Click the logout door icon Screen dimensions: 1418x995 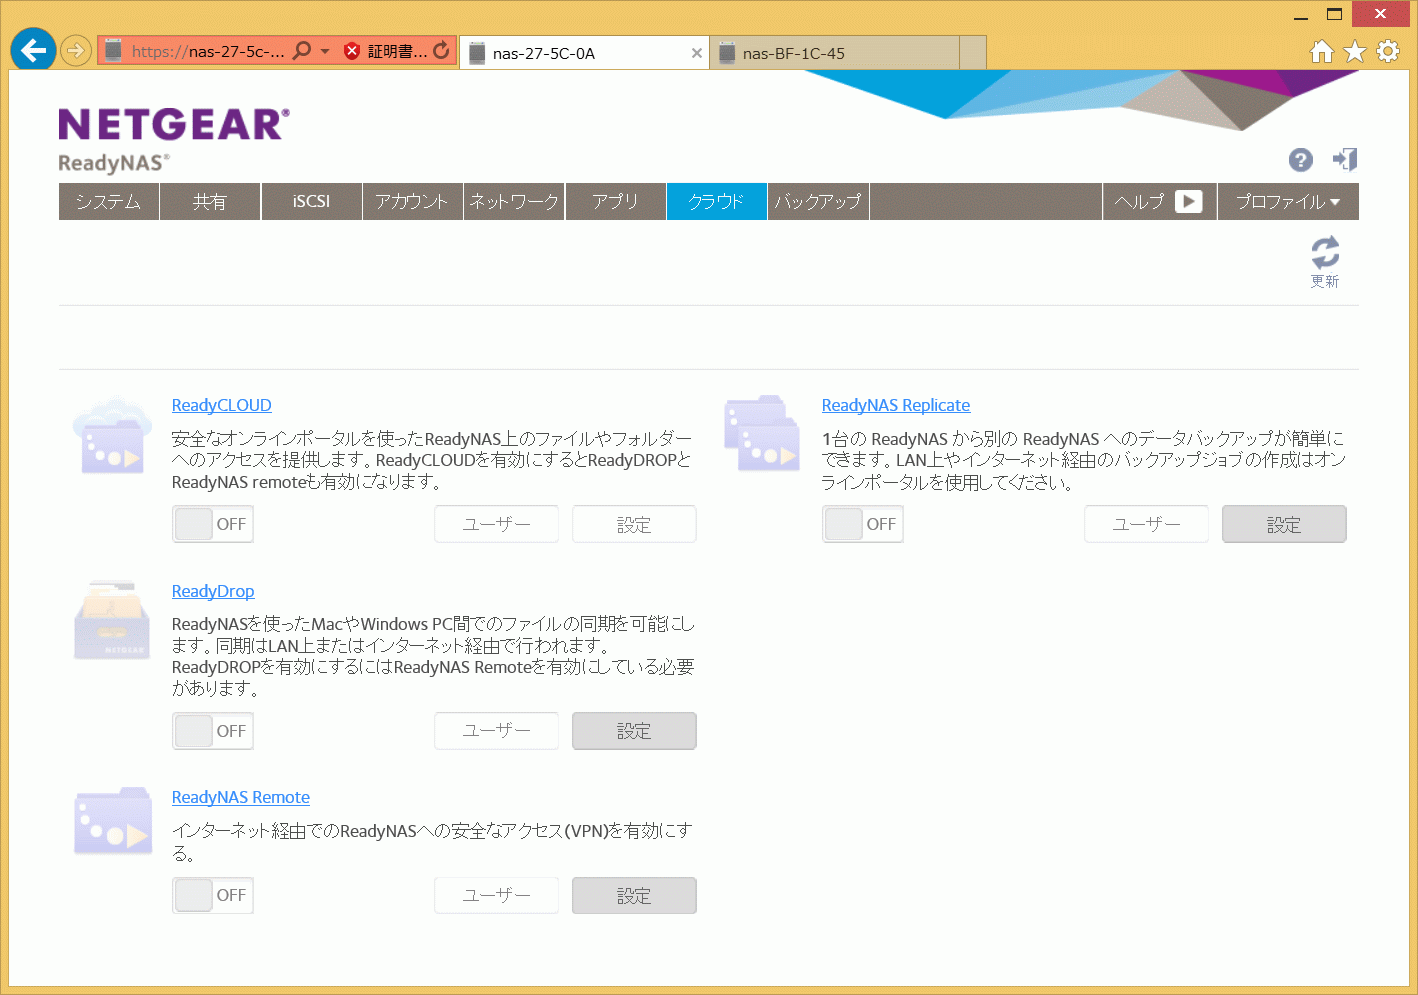coord(1345,159)
